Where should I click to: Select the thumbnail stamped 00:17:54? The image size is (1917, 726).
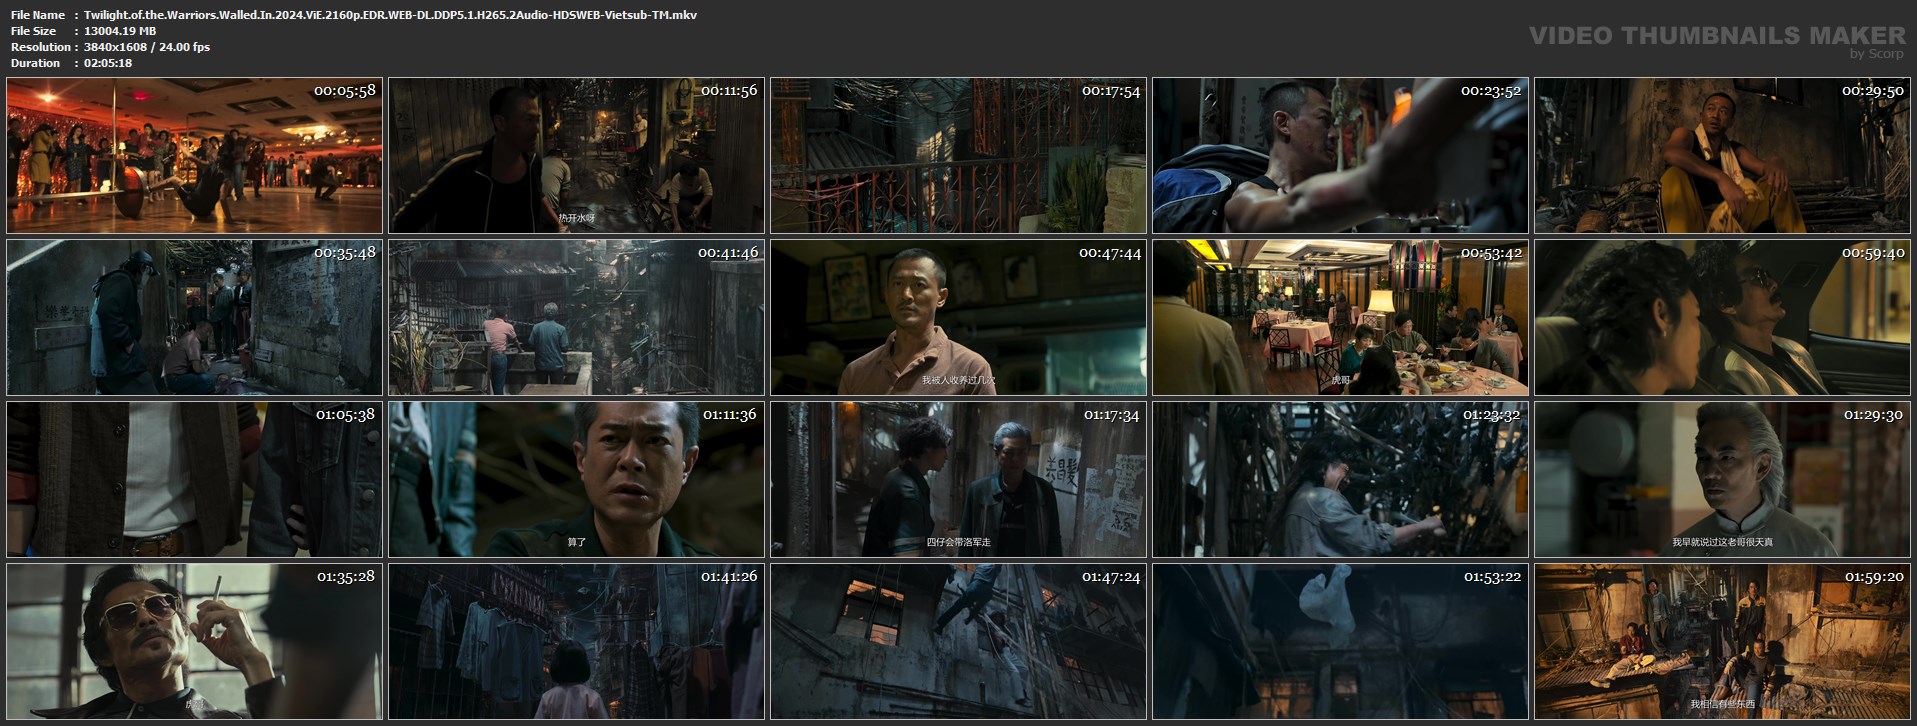click(x=958, y=156)
